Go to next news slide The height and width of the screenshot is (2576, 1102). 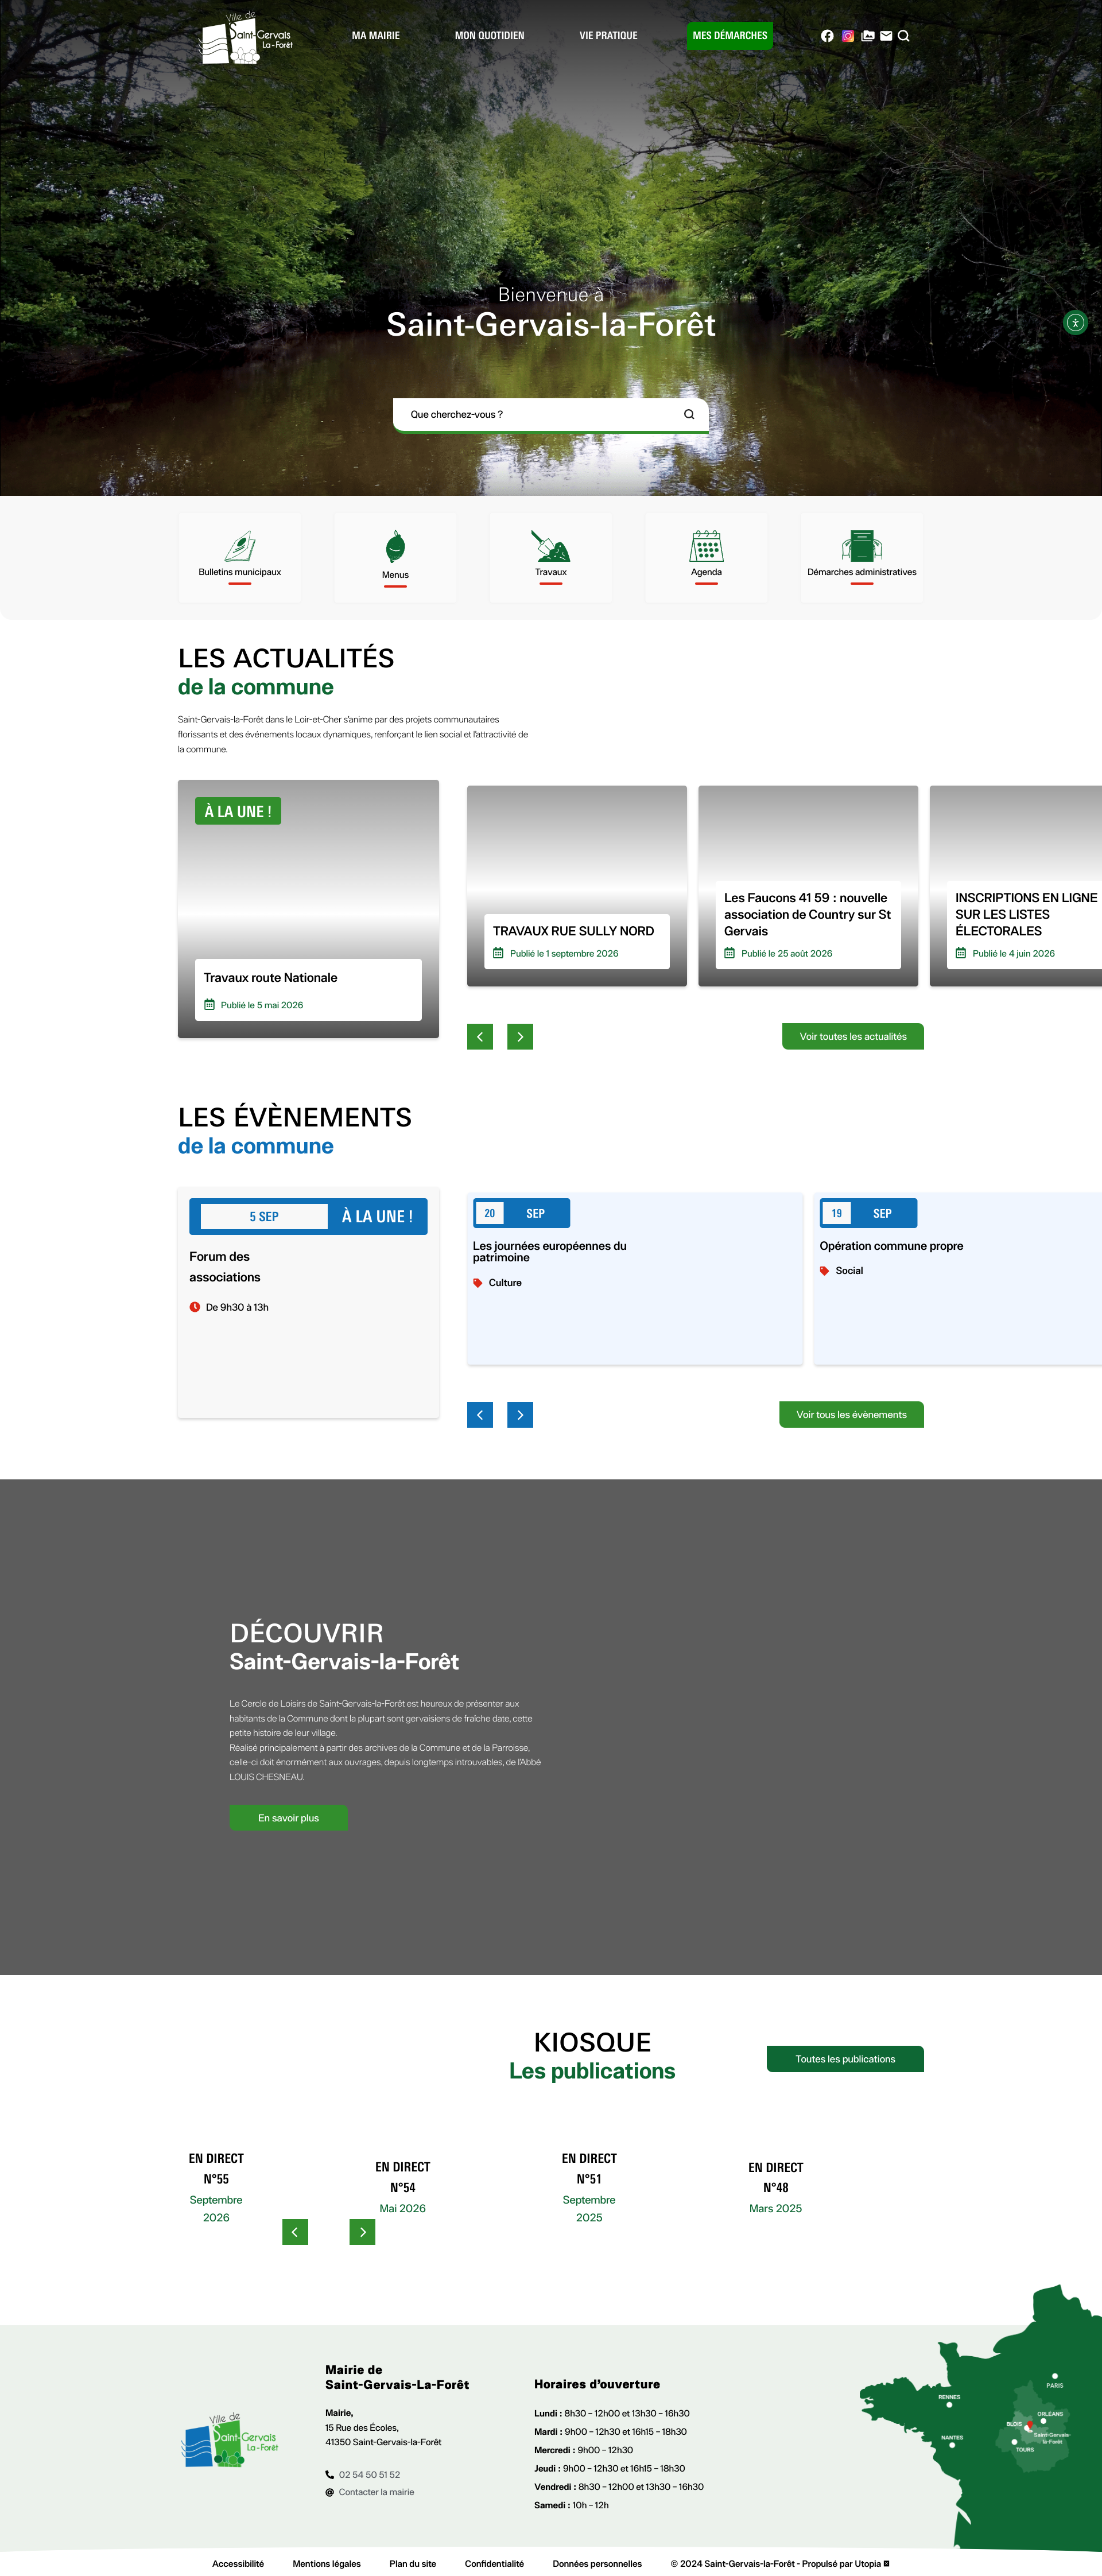(520, 1037)
